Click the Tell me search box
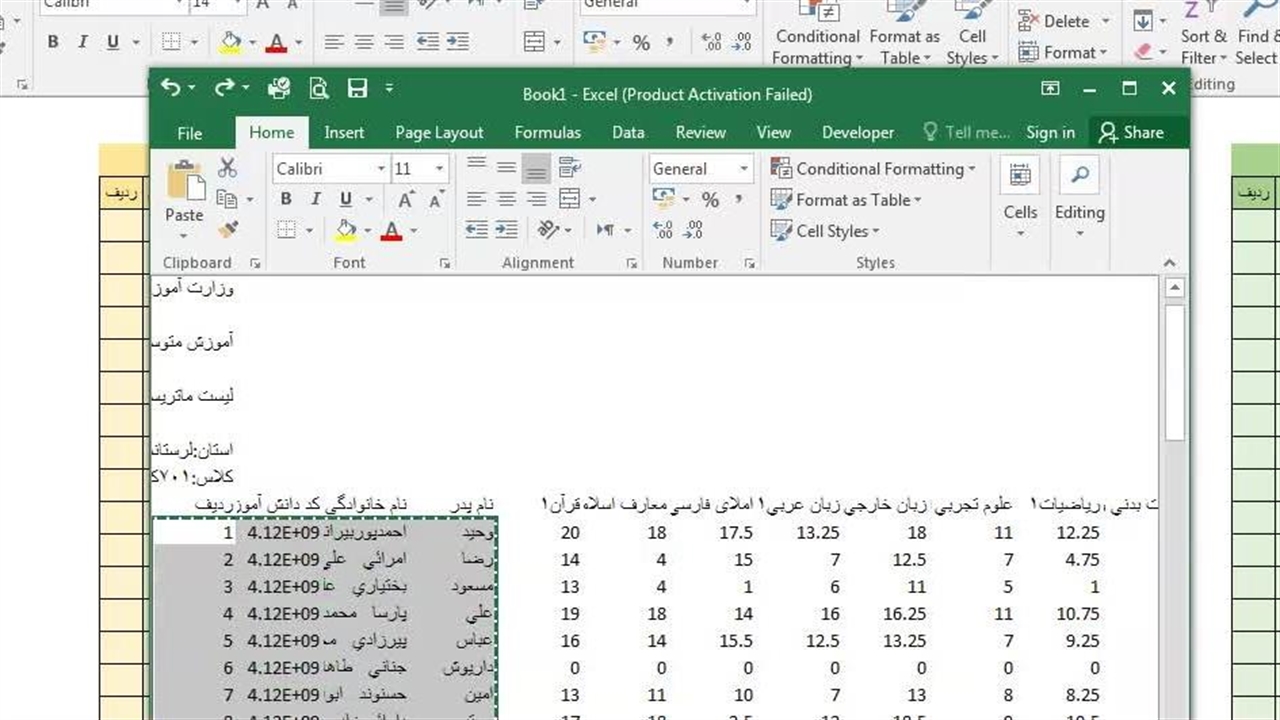Screen dimensions: 1280x720 click(x=967, y=132)
